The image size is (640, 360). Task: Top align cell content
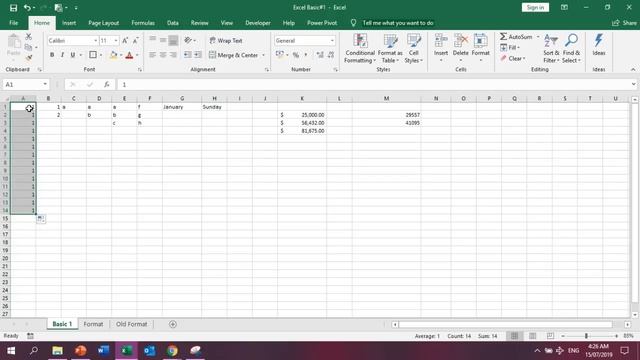coord(152,40)
